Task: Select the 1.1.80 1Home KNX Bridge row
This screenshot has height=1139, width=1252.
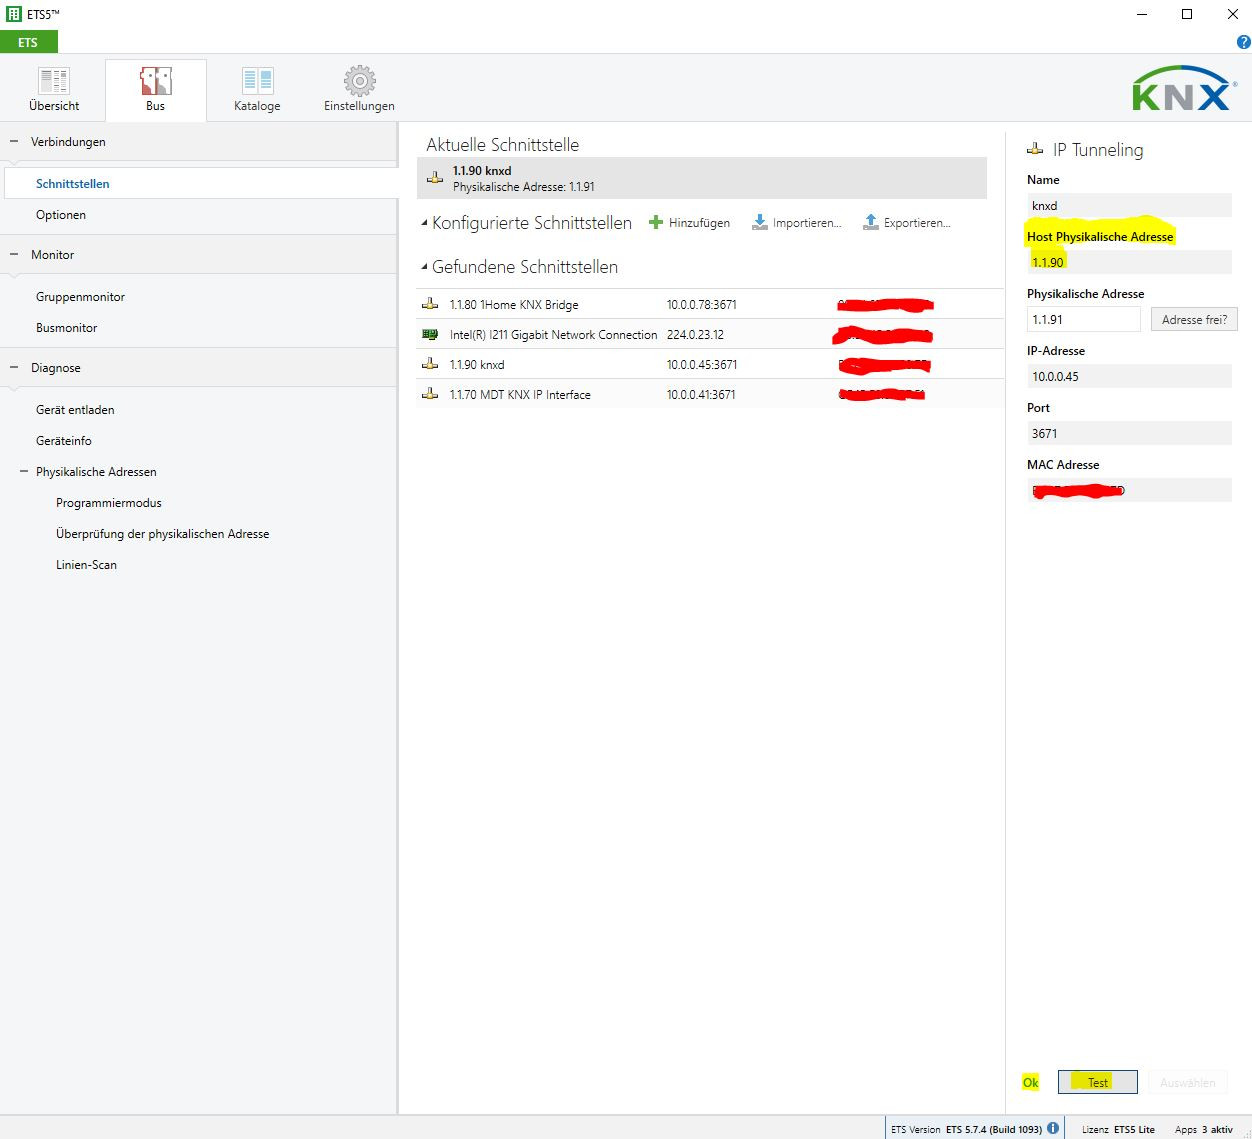Action: 710,304
